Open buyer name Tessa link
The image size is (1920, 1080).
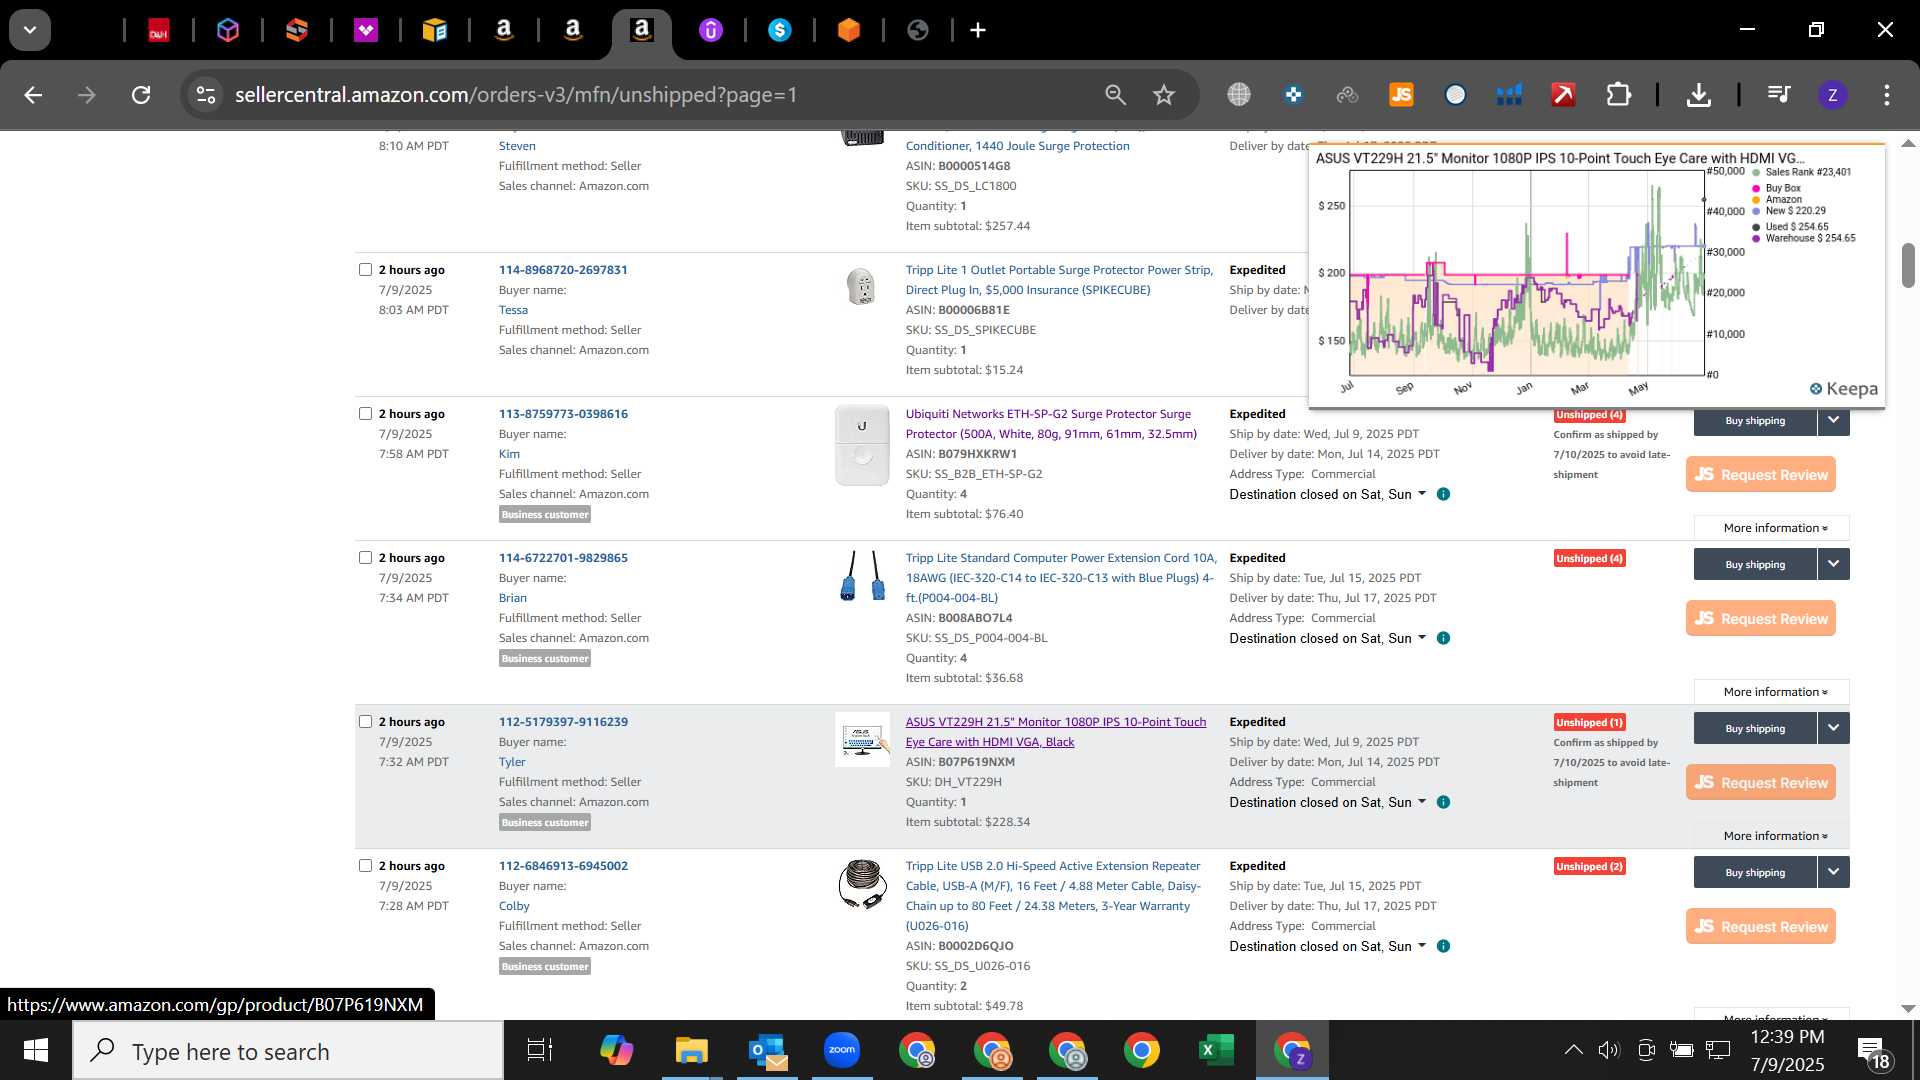tap(513, 310)
